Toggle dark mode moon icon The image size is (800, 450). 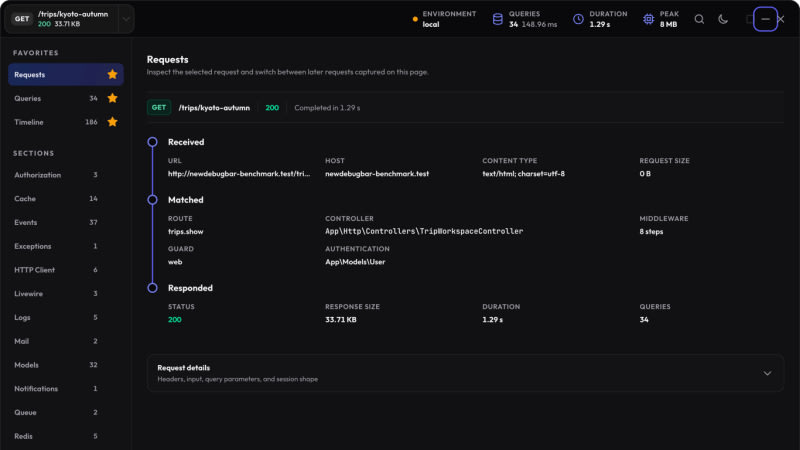[x=723, y=19]
